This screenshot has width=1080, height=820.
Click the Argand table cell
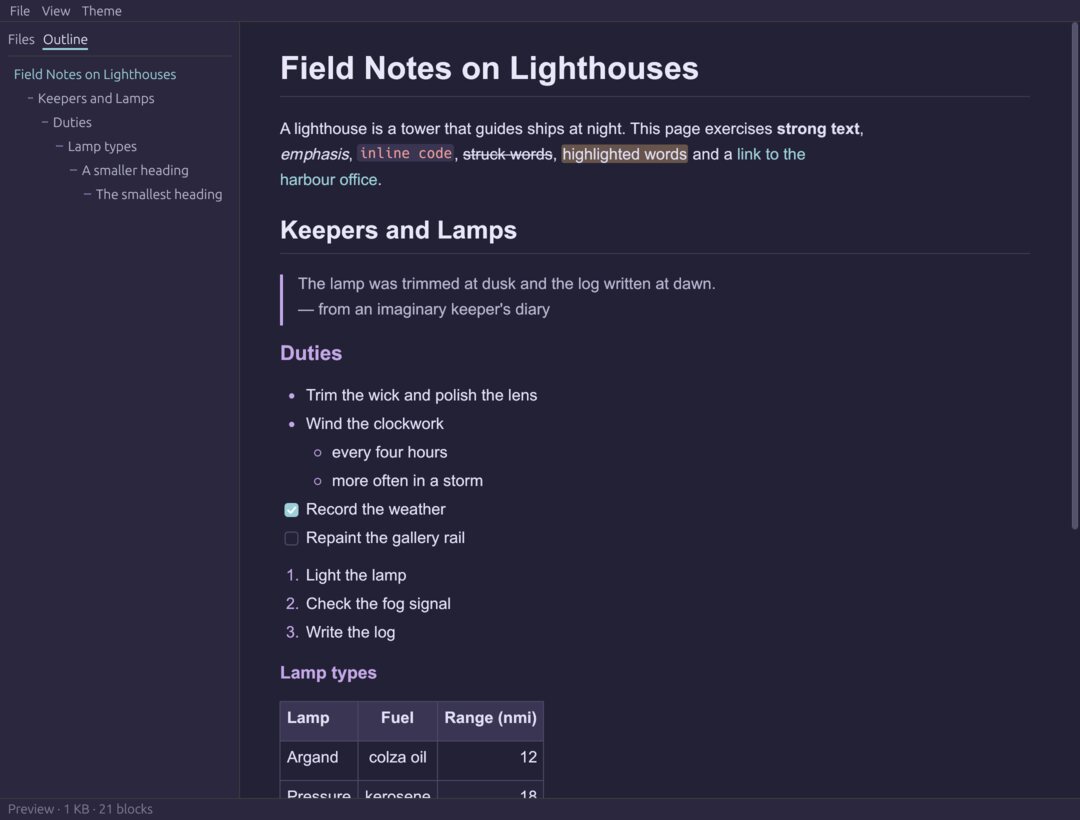tap(319, 760)
